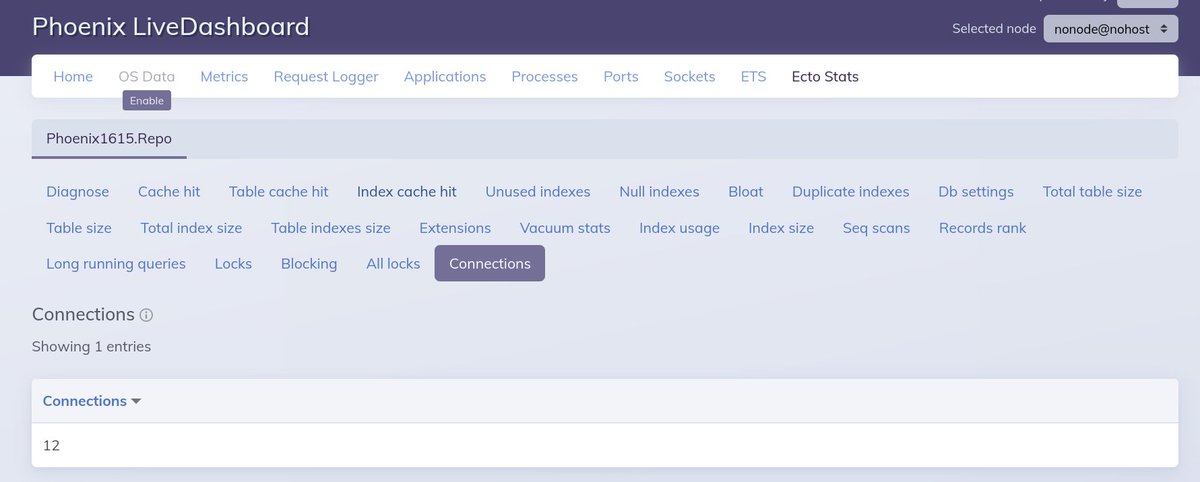
Task: Show the All locks report
Action: point(393,263)
